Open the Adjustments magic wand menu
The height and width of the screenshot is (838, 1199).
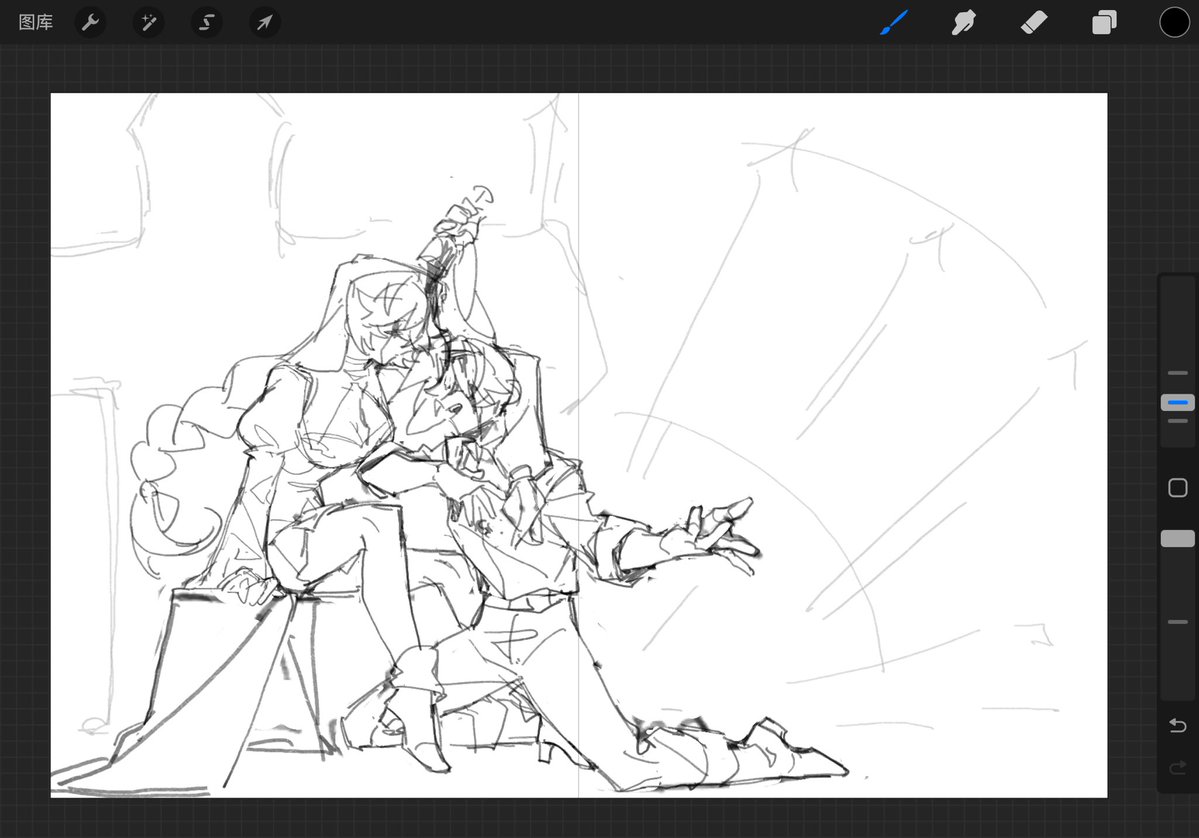click(x=148, y=22)
